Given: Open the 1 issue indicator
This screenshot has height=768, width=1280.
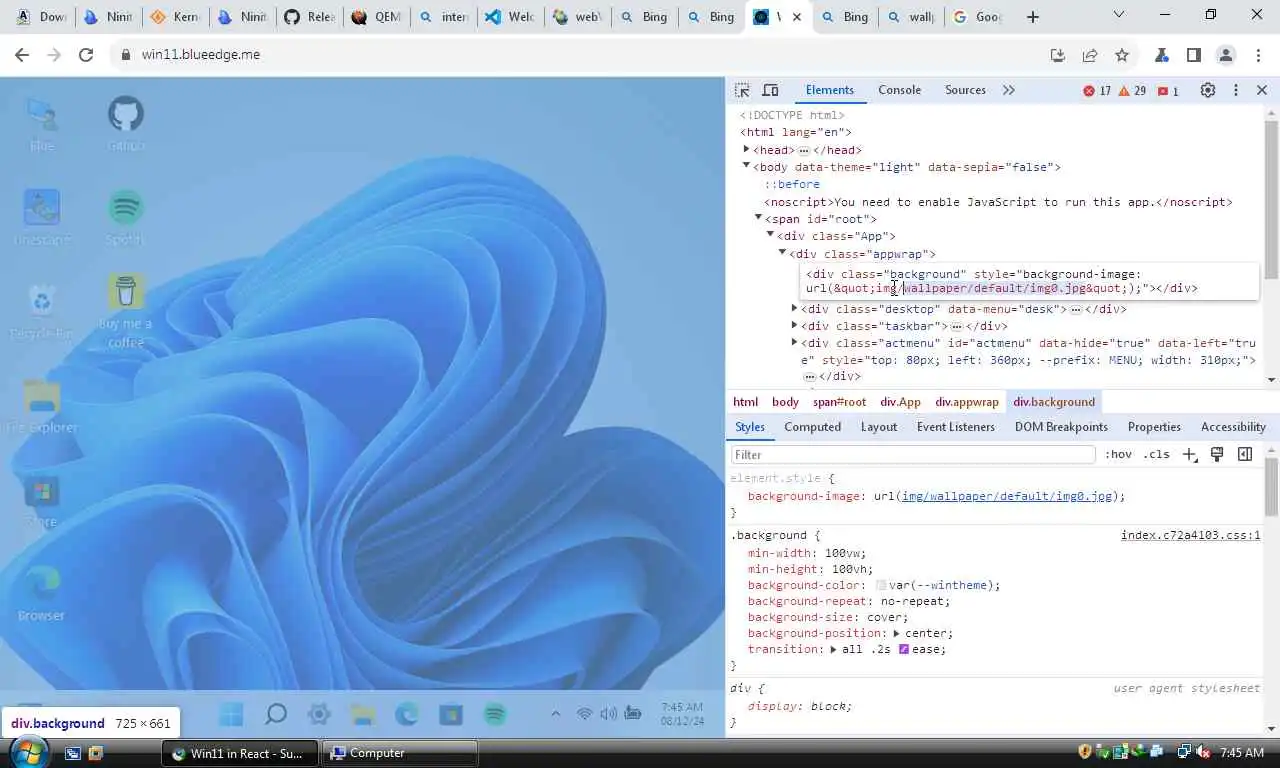Looking at the screenshot, I should pyautogui.click(x=1168, y=91).
